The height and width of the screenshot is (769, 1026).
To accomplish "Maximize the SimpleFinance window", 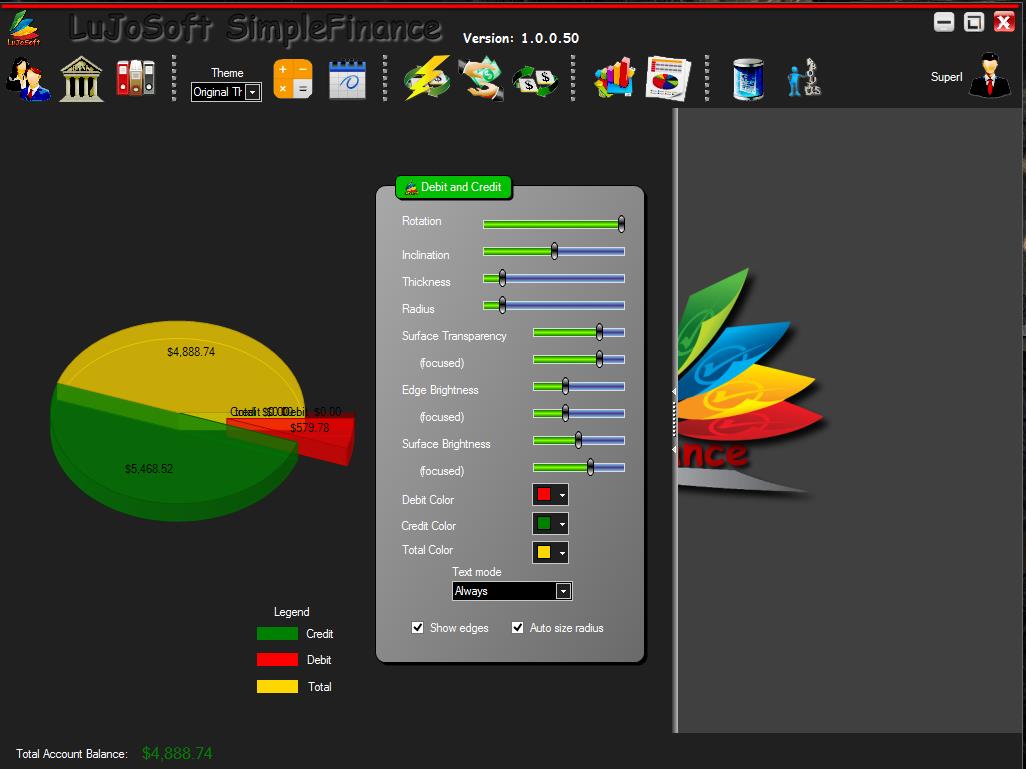I will coord(974,22).
